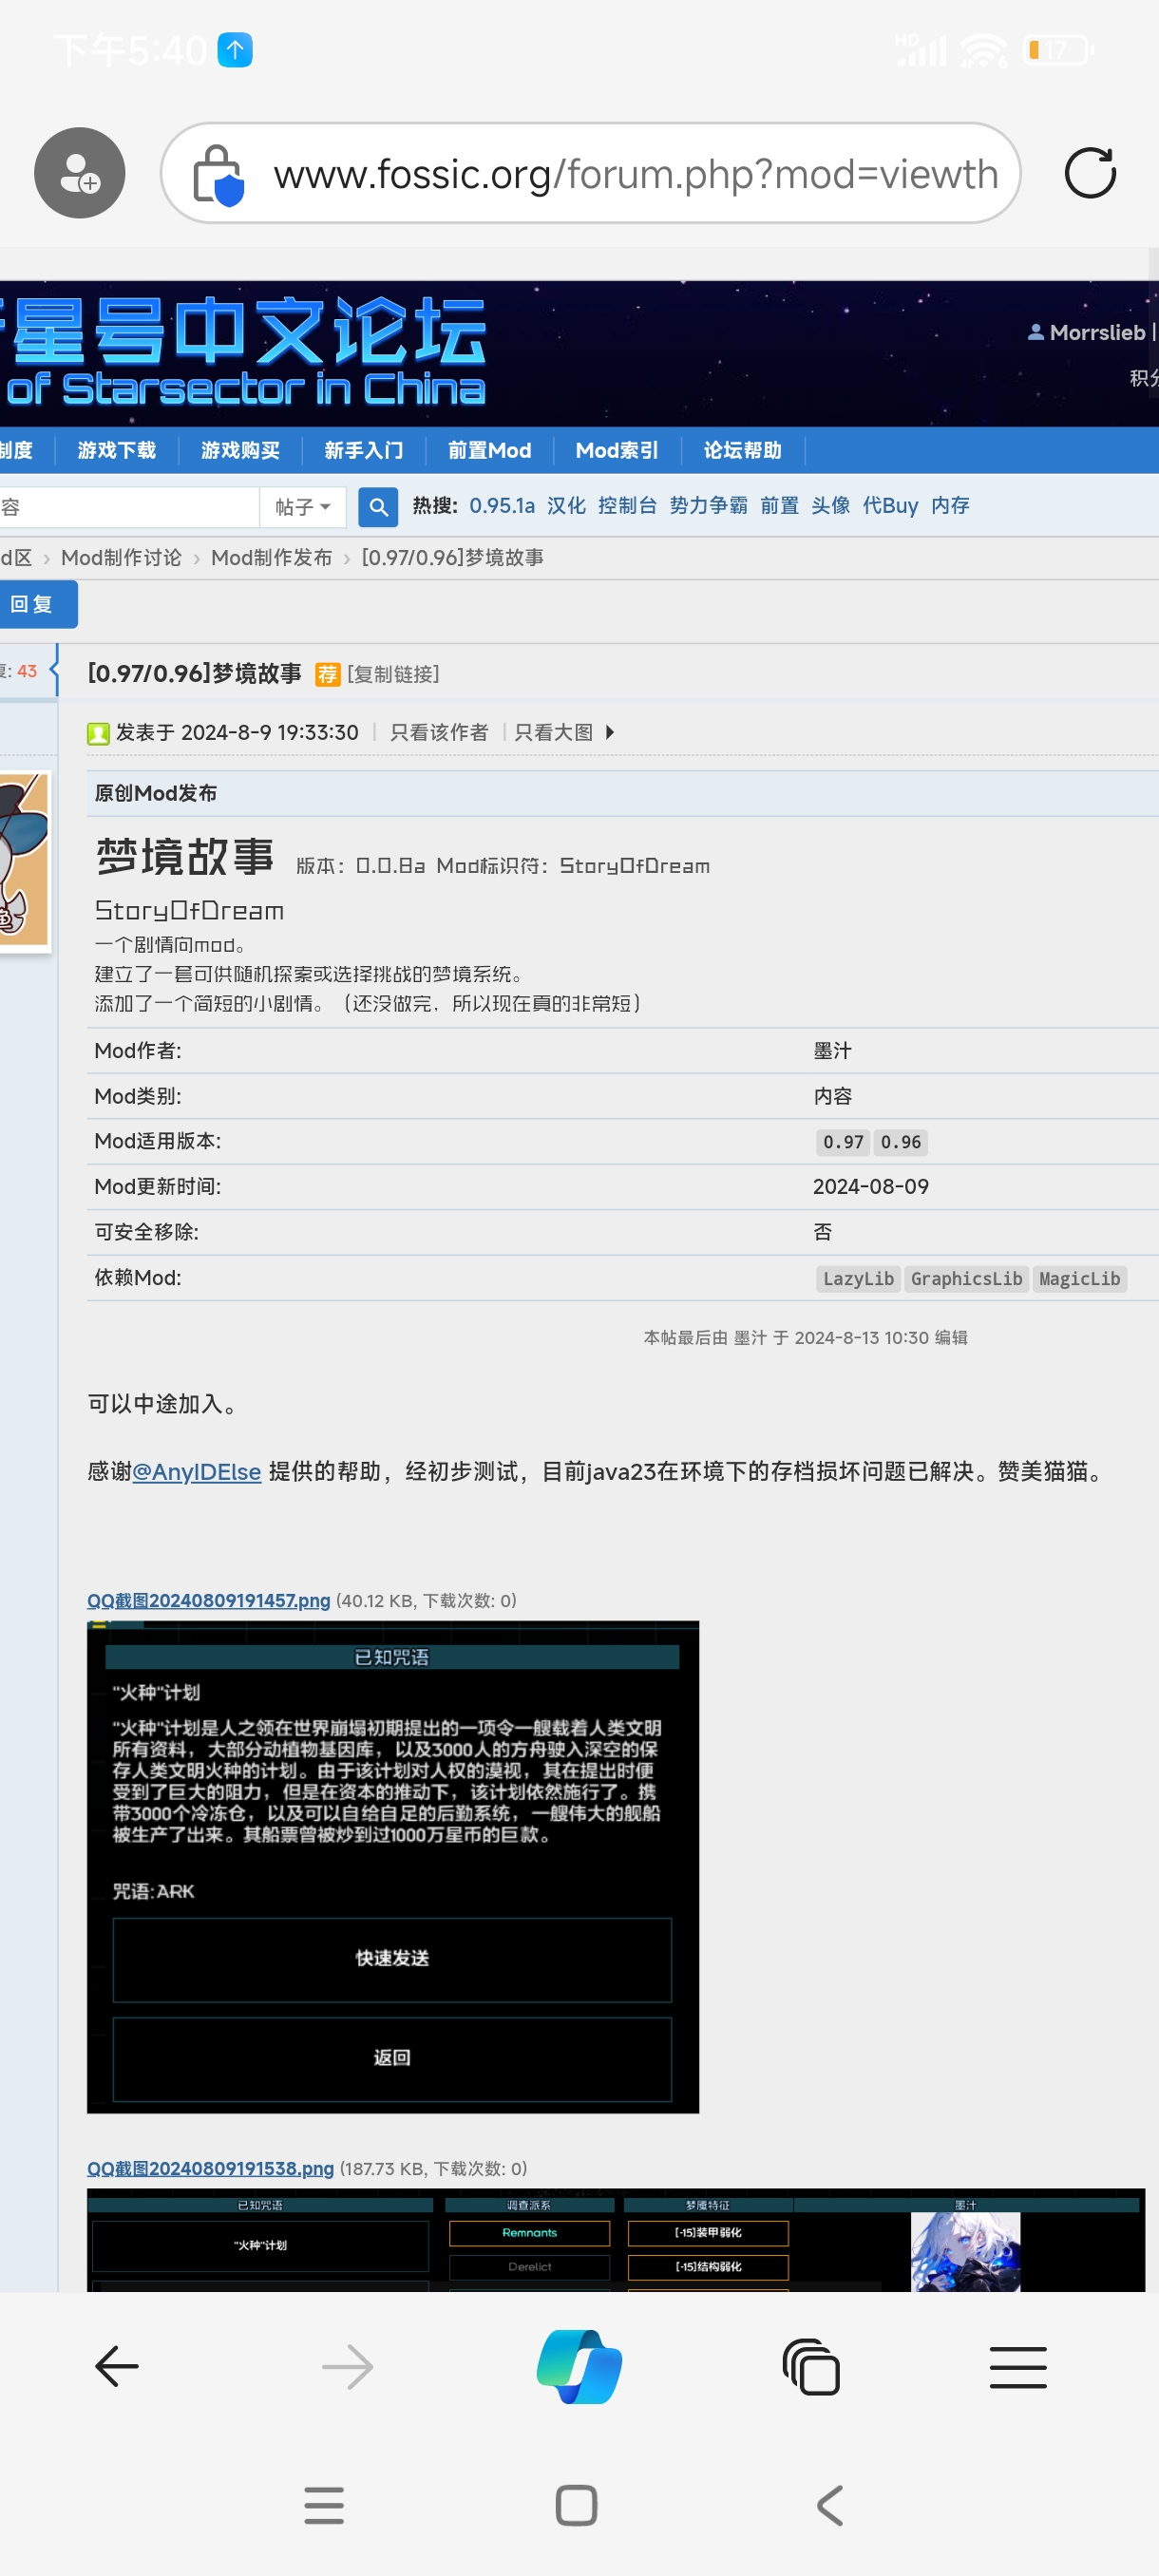Open Mod制作发布 breadcrumb
This screenshot has height=2576, width=1159.
271,558
